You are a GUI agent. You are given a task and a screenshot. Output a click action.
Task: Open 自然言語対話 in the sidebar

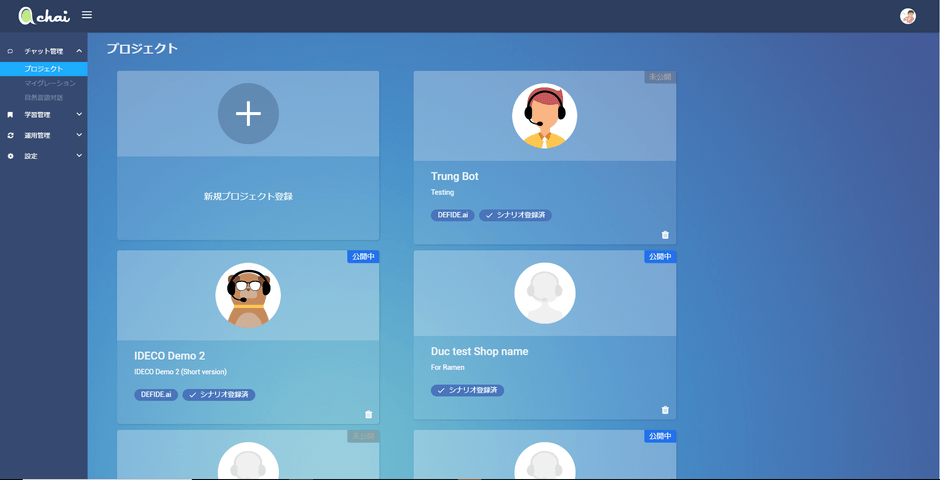pyautogui.click(x=44, y=97)
